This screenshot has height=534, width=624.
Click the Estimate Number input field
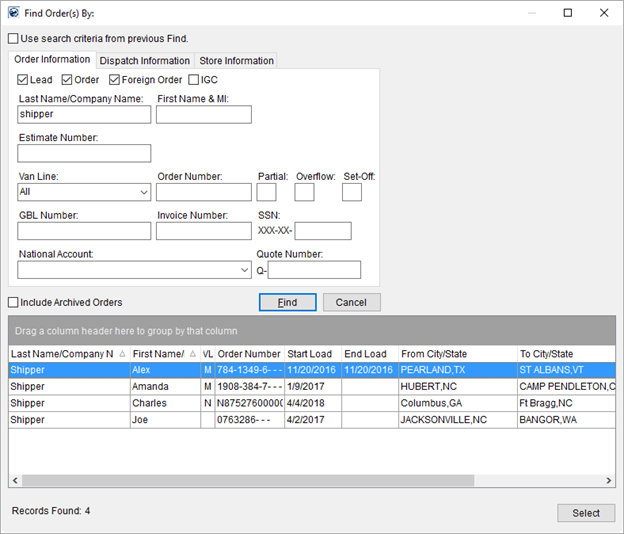[84, 153]
